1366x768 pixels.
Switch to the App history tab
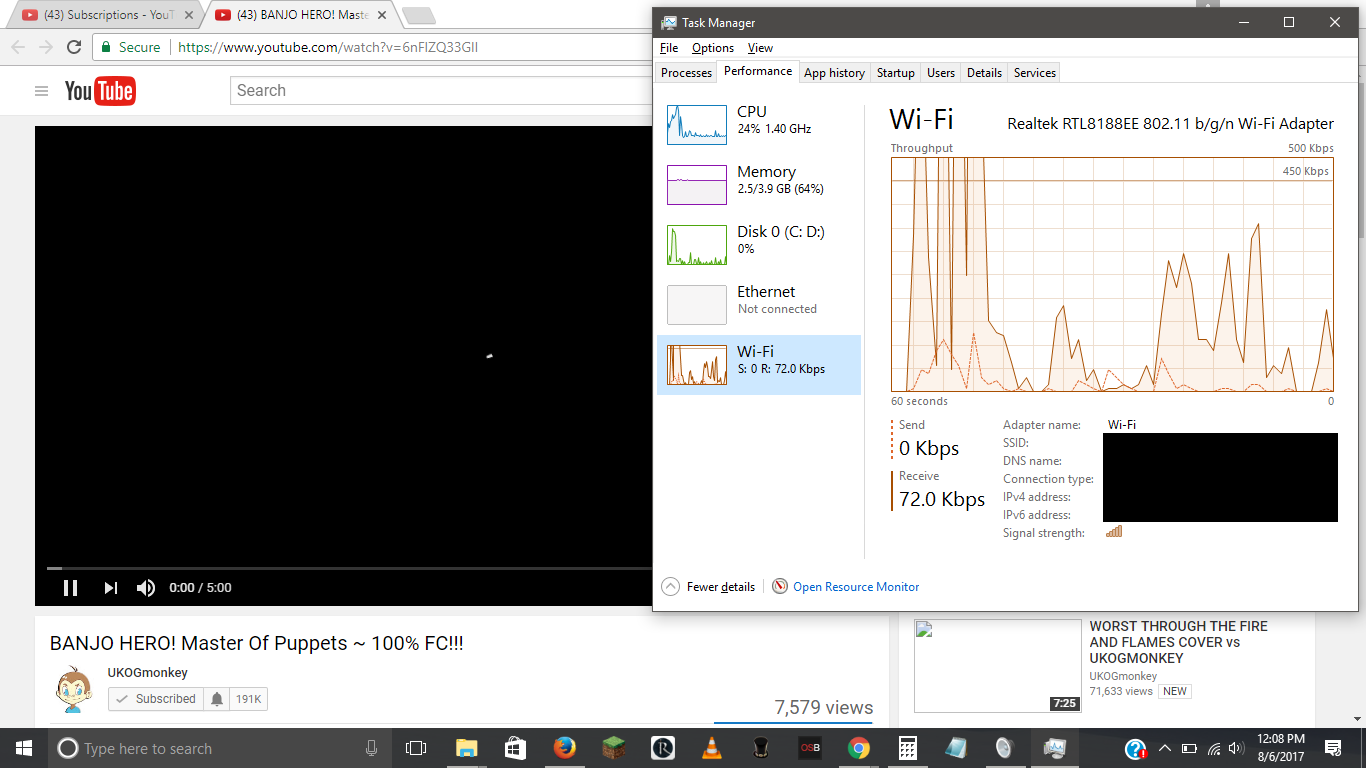pyautogui.click(x=834, y=73)
